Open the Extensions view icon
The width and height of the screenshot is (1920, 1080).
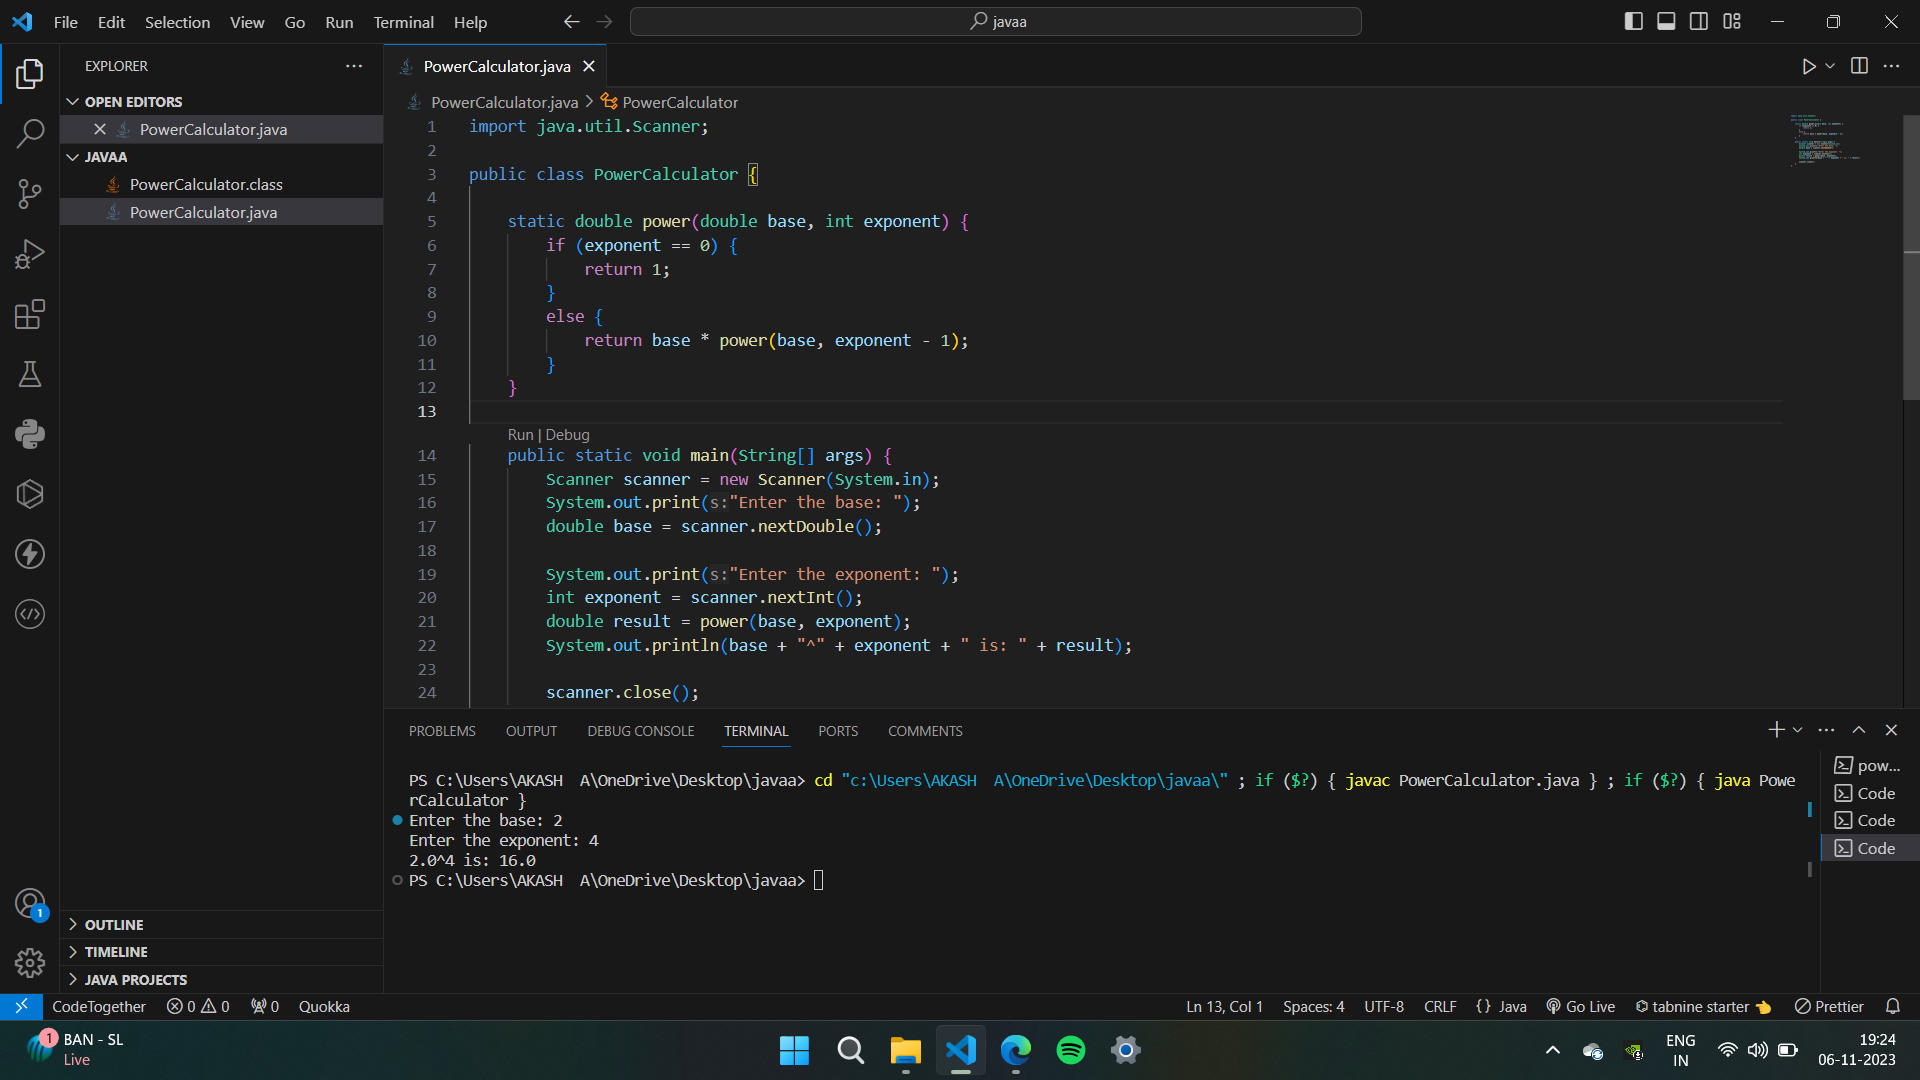30,314
